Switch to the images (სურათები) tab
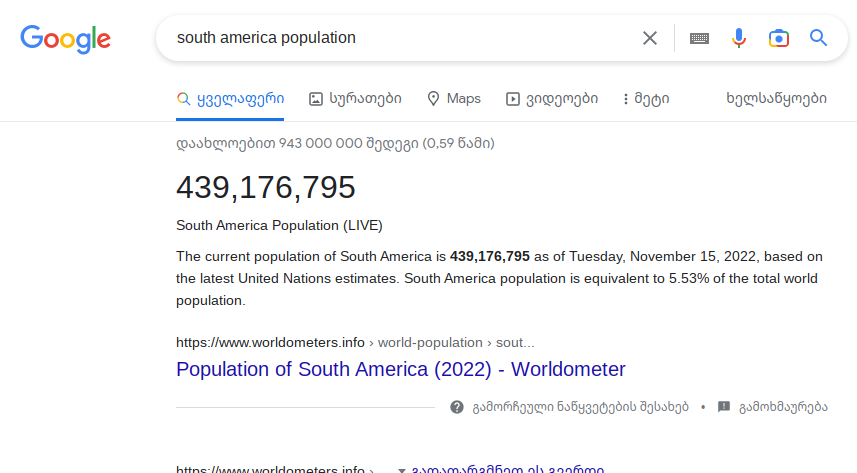 click(x=355, y=98)
